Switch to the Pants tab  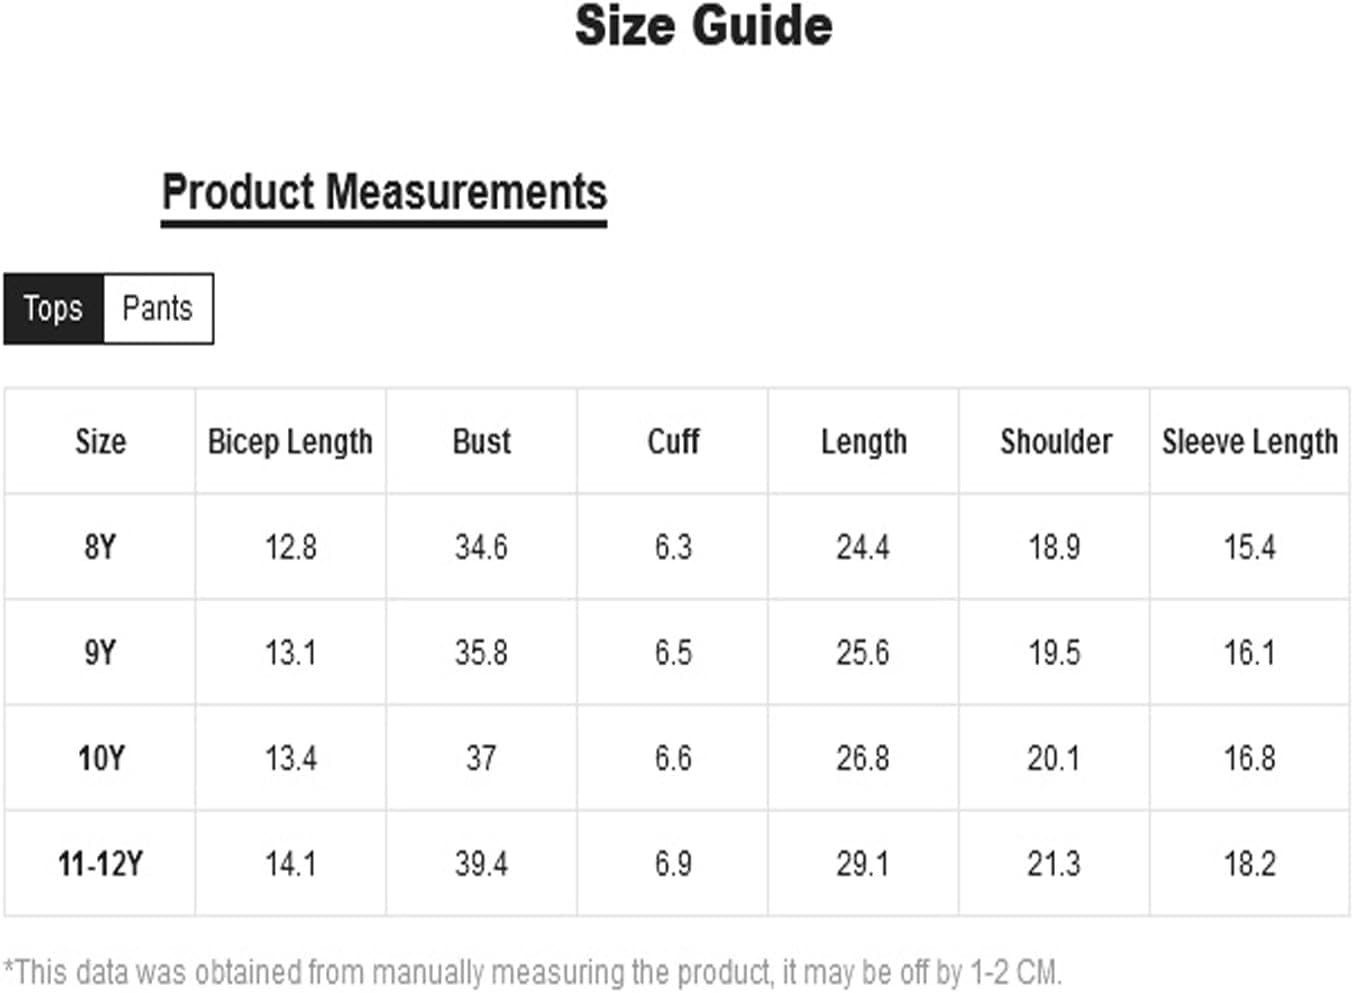[x=158, y=308]
